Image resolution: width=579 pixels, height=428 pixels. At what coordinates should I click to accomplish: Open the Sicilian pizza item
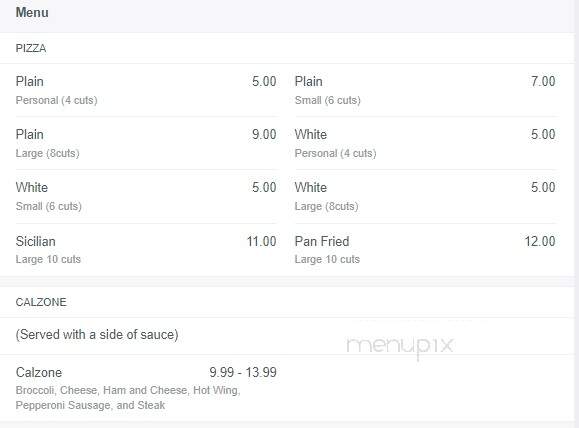tap(146, 250)
